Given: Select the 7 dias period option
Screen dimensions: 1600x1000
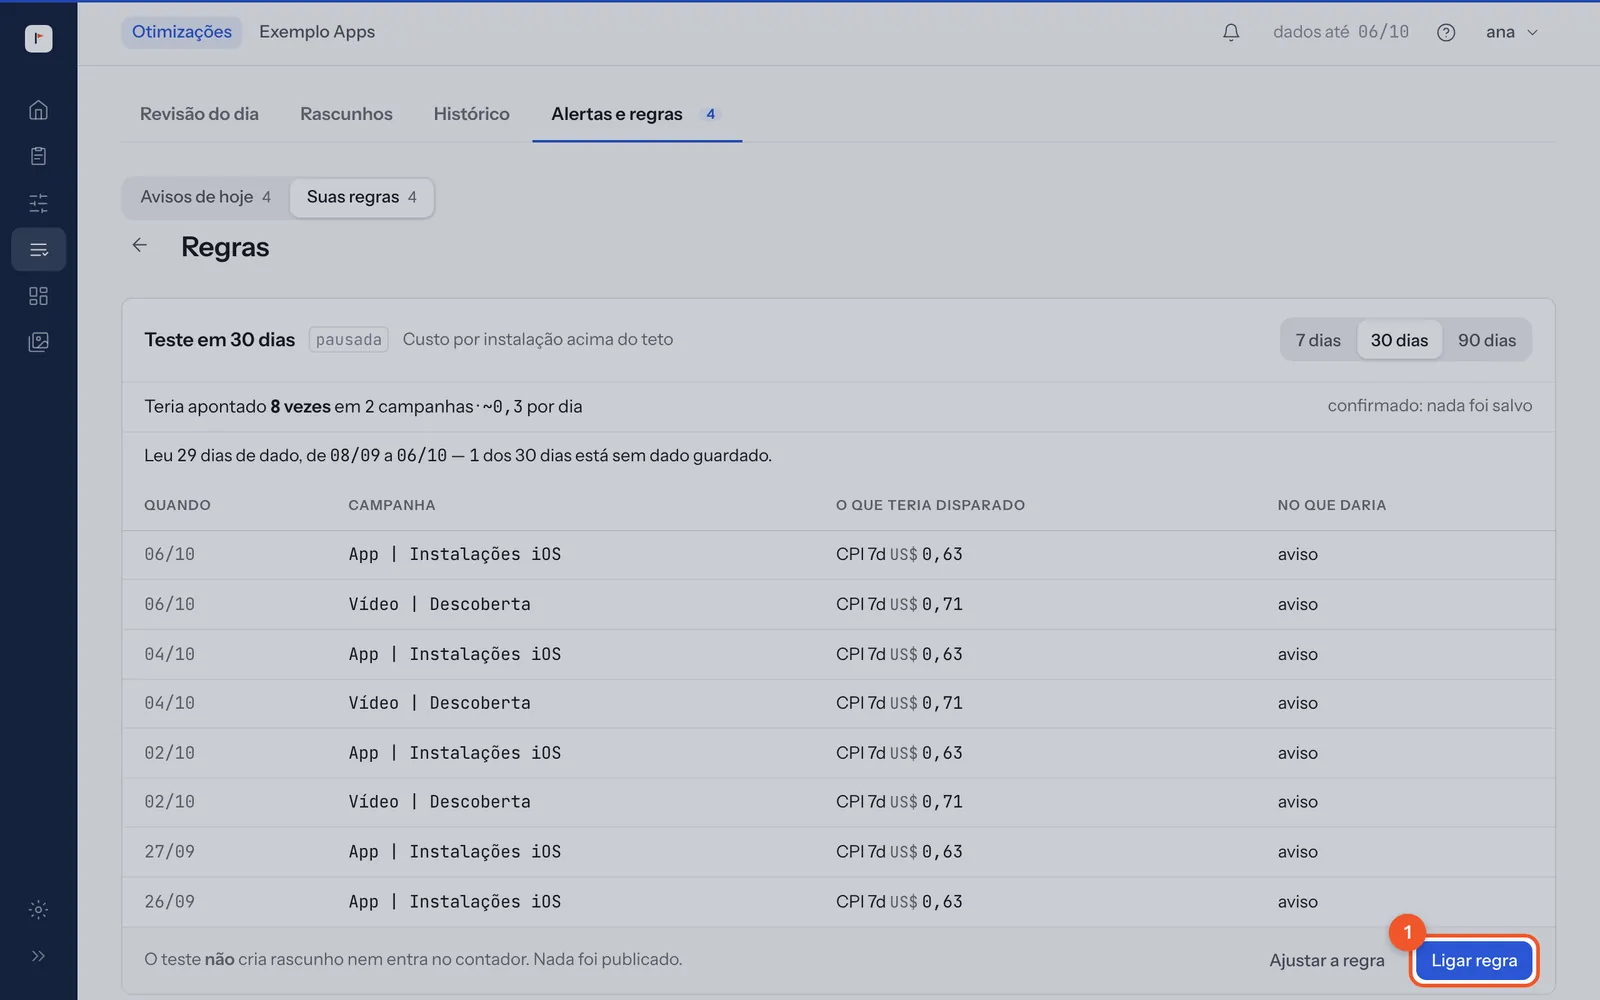Looking at the screenshot, I should 1318,340.
